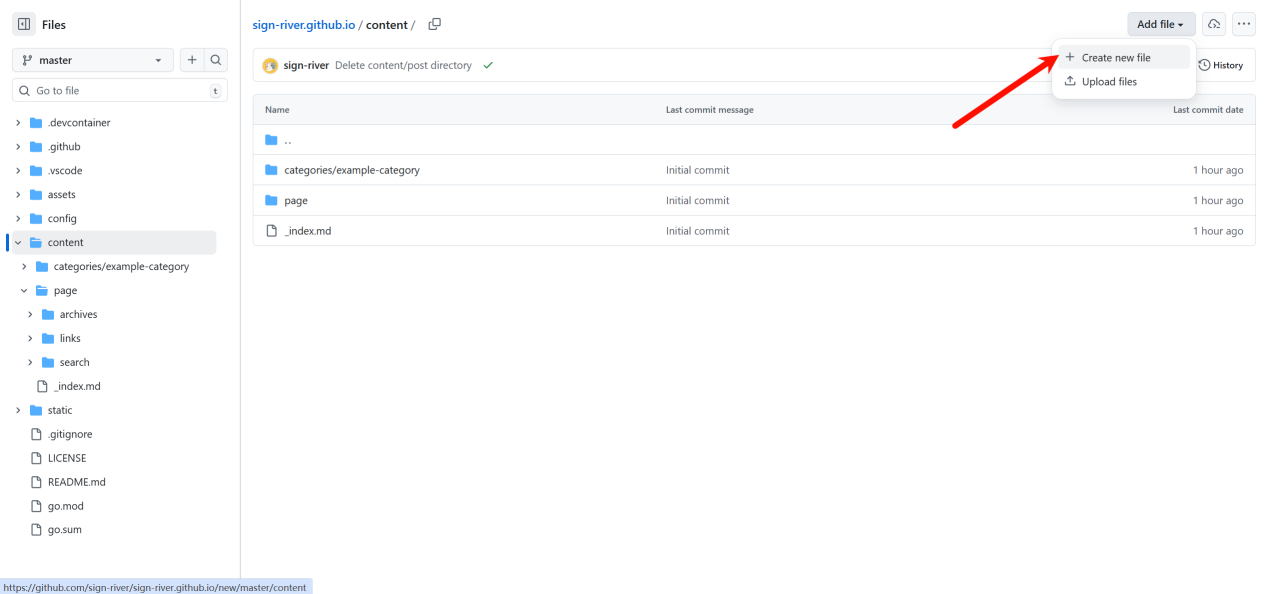Choose Upload files menu item

pyautogui.click(x=1124, y=82)
